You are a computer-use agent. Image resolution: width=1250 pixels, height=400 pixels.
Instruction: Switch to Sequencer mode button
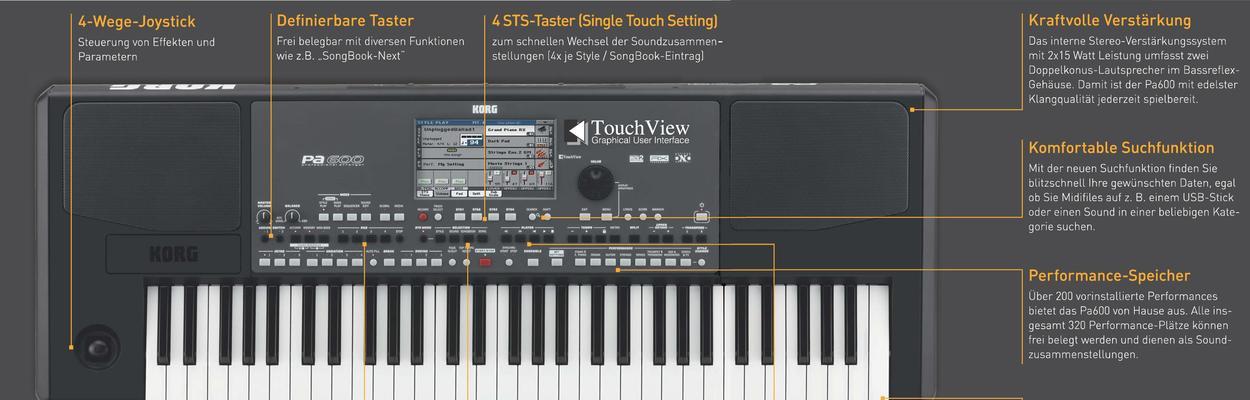click(x=352, y=217)
